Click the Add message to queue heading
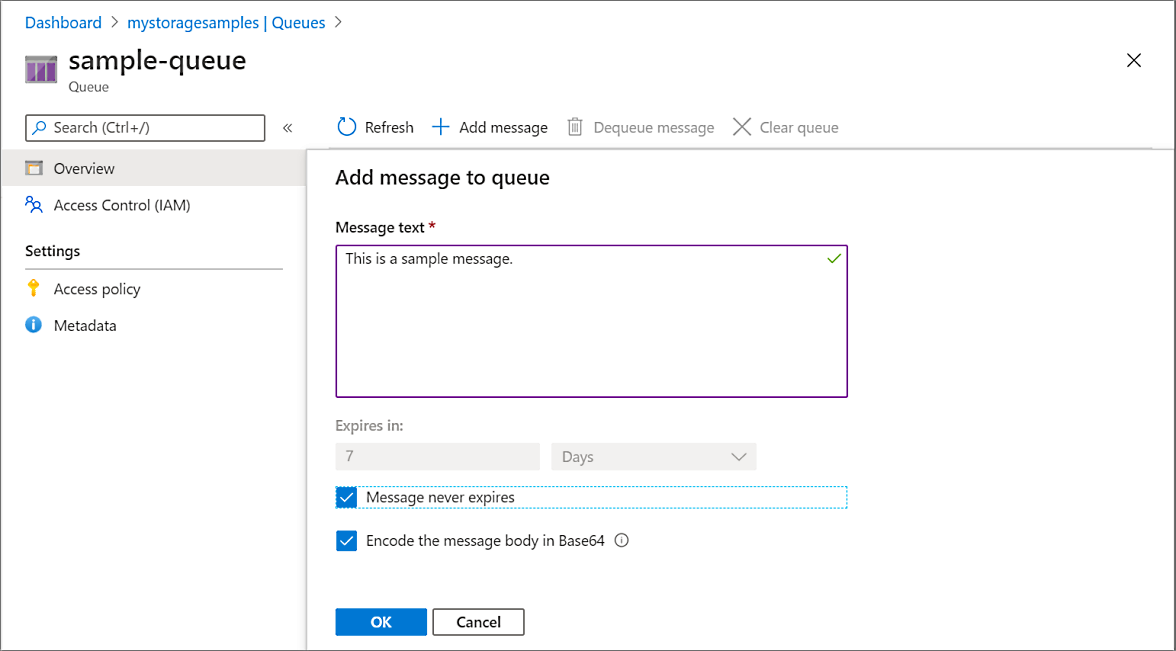This screenshot has width=1176, height=651. pos(442,178)
